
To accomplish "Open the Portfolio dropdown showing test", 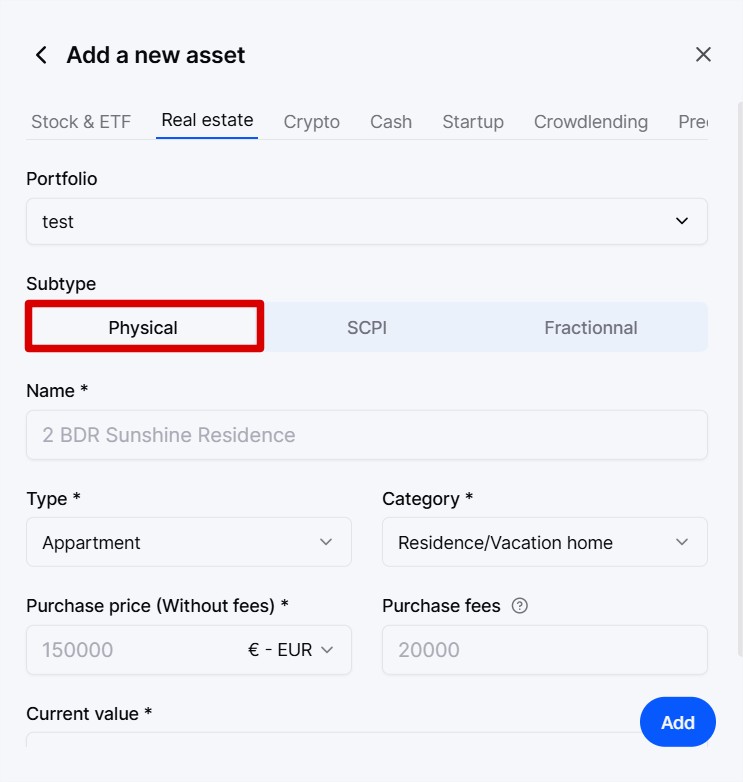I will [x=367, y=221].
